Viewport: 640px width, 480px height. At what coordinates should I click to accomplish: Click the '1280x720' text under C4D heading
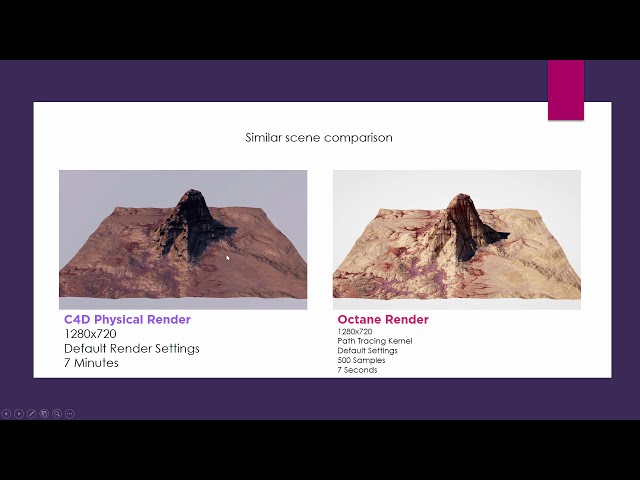click(x=90, y=334)
